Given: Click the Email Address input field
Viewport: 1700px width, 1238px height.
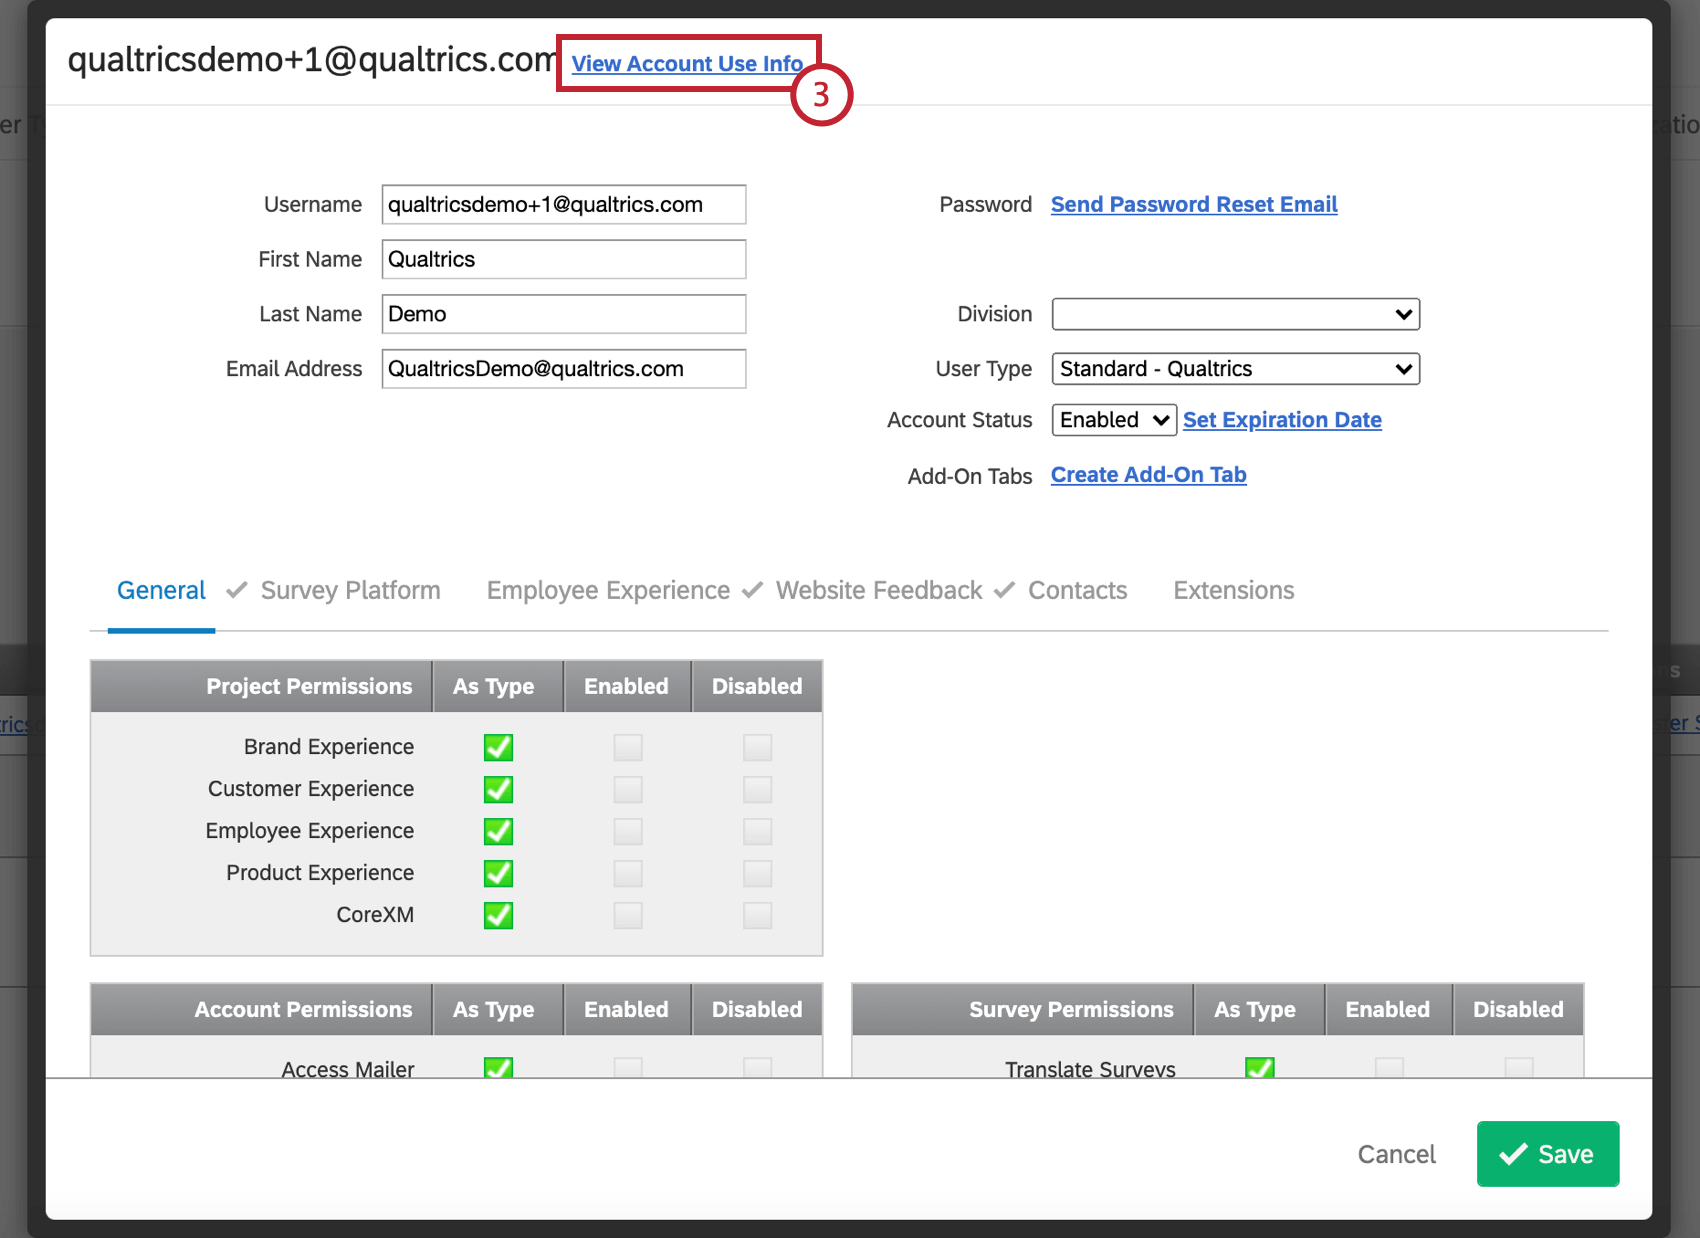Looking at the screenshot, I should click(563, 368).
